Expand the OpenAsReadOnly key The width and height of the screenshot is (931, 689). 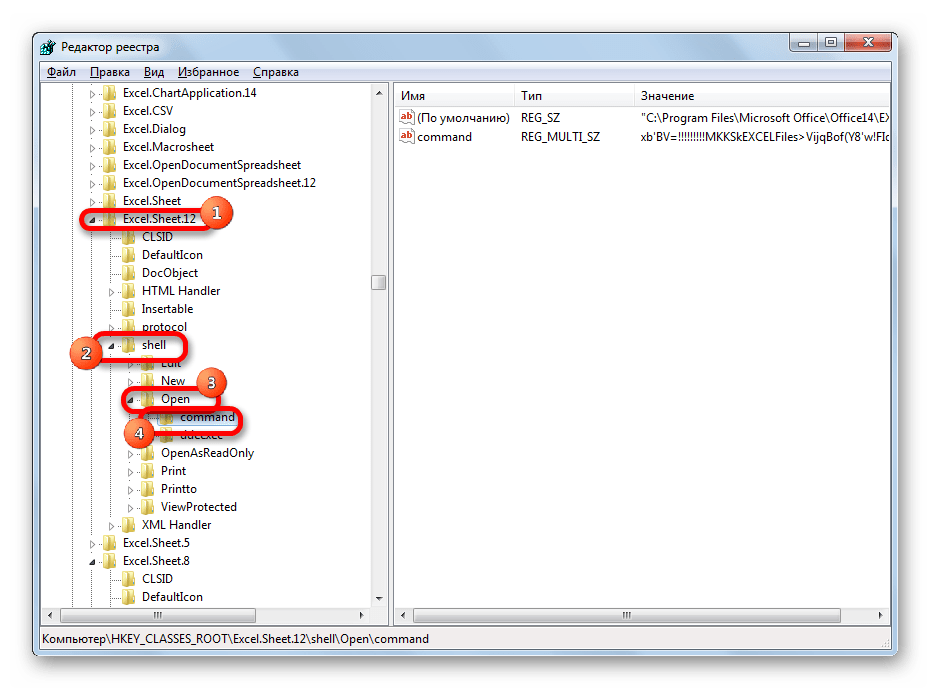(x=130, y=454)
